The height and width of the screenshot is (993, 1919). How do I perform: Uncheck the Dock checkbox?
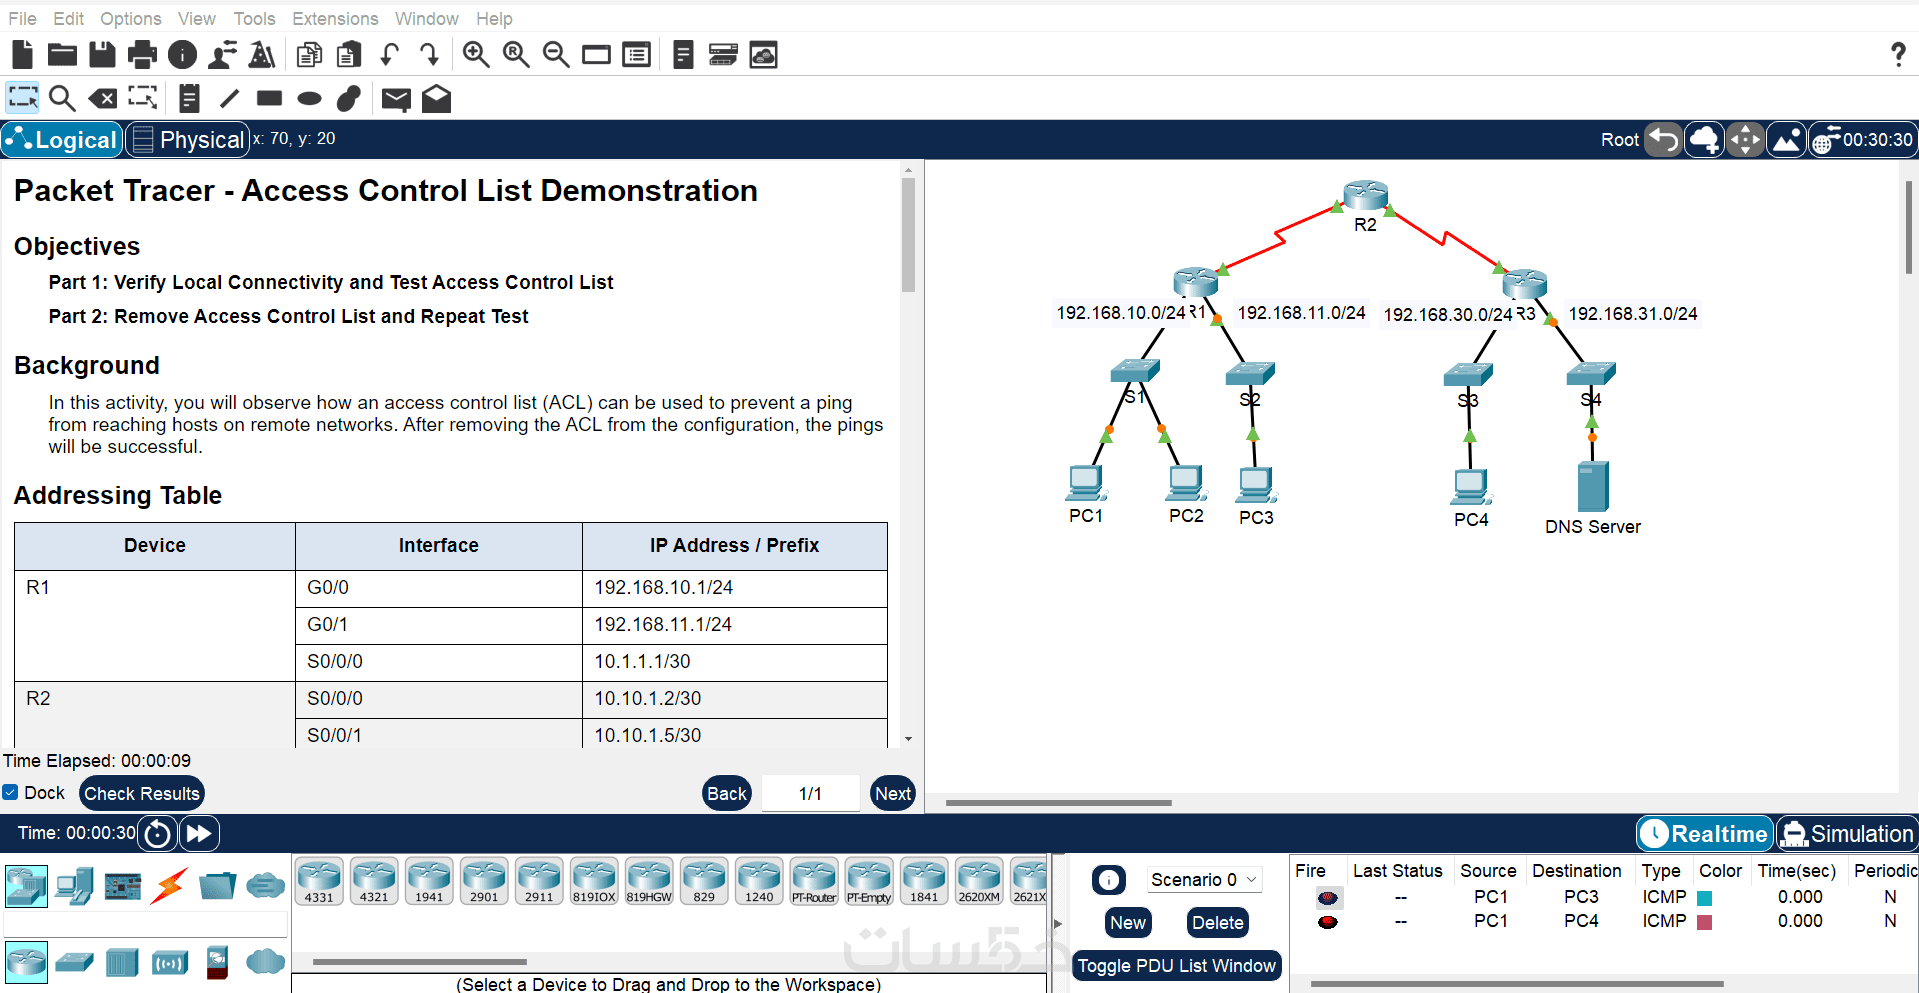pos(10,792)
